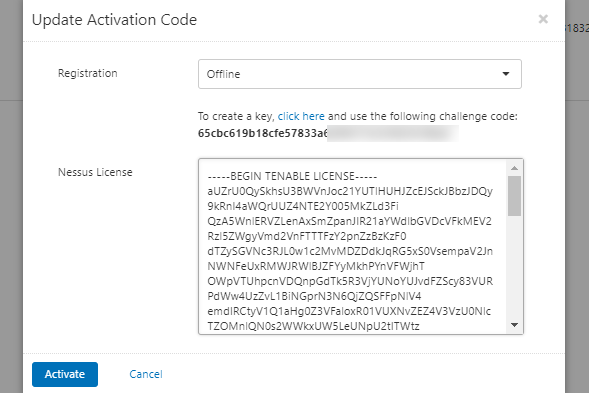Click the blurred portion of the challenge code
Viewport: 589px width, 393px height.
(x=393, y=133)
